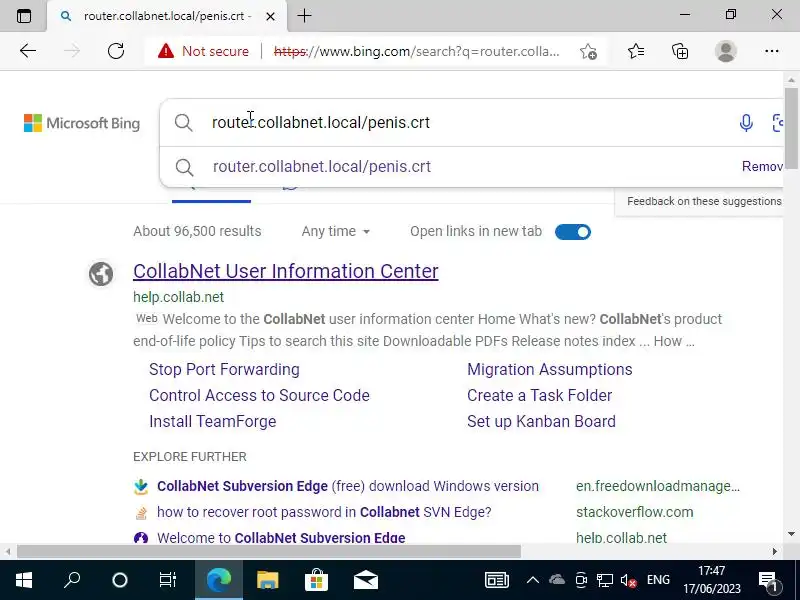Click the vertical scrollbar thumb
Screen dimensions: 800x600
pyautogui.click(x=791, y=128)
